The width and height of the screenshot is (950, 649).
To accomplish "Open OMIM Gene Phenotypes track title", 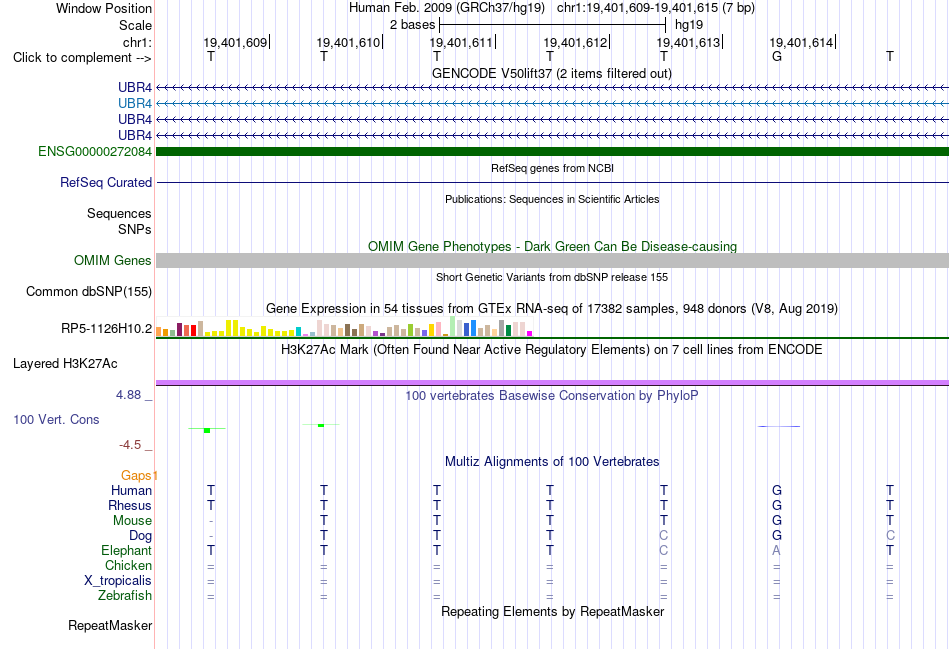I will (x=552, y=246).
